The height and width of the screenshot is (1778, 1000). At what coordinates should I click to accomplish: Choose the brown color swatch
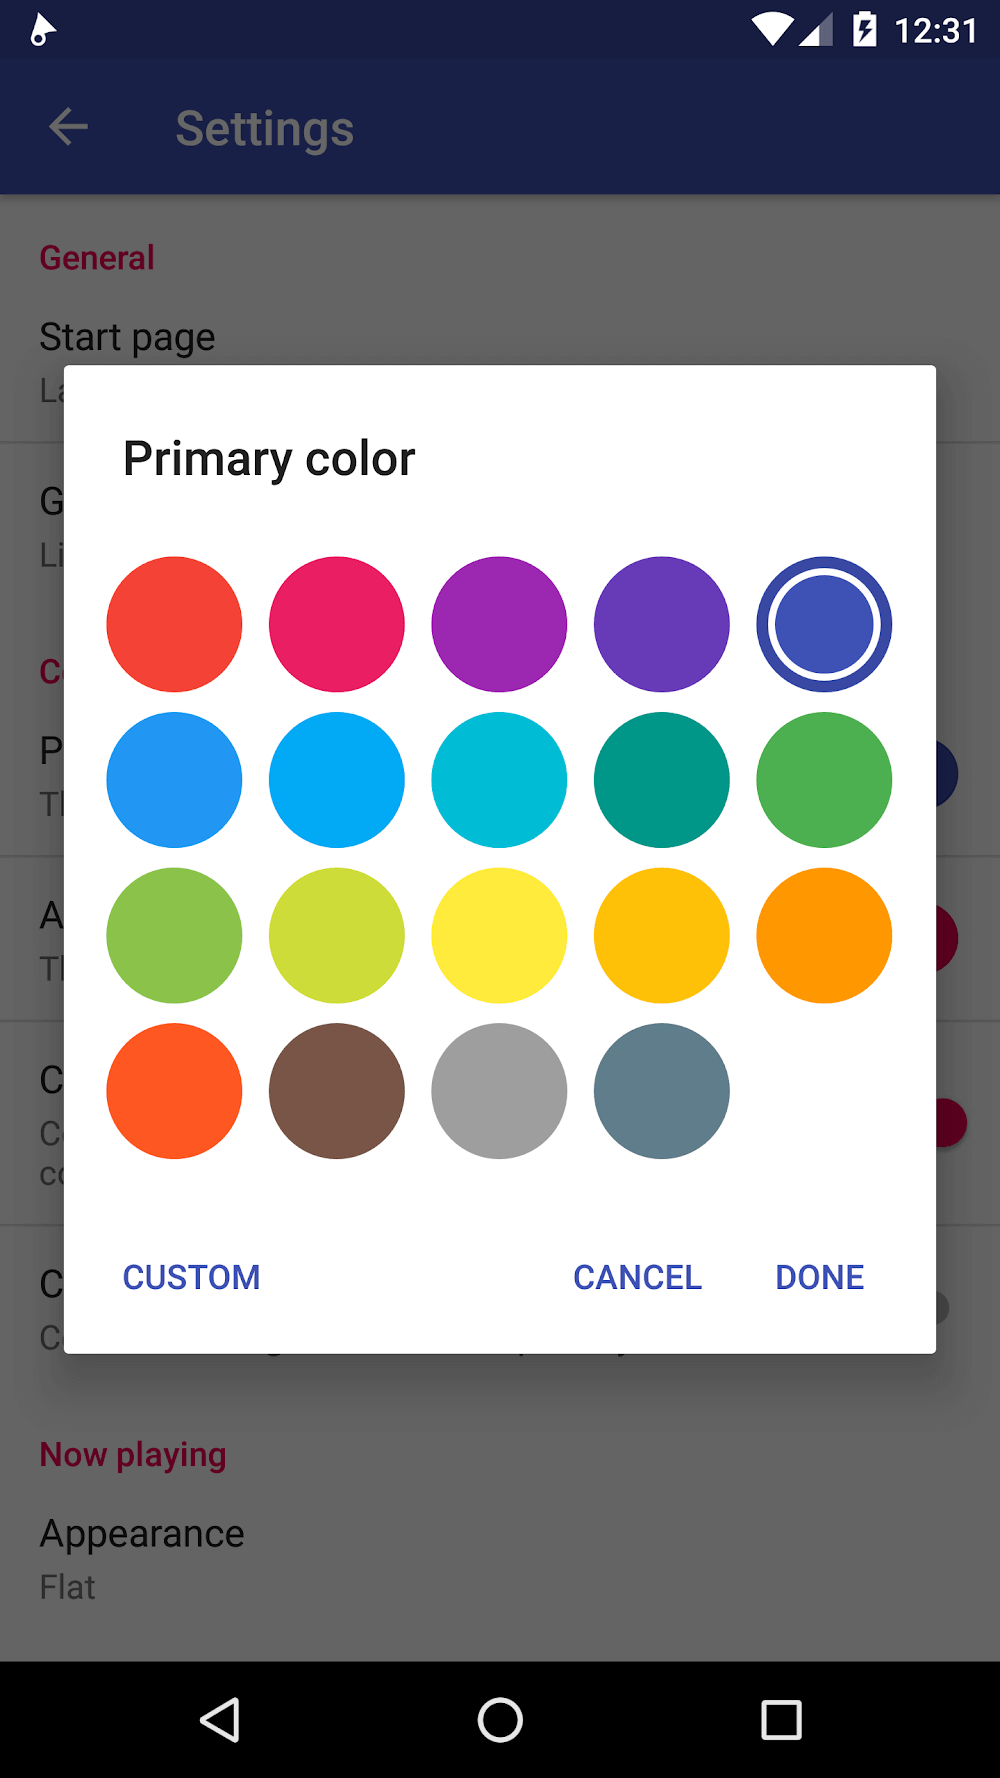pyautogui.click(x=337, y=1091)
